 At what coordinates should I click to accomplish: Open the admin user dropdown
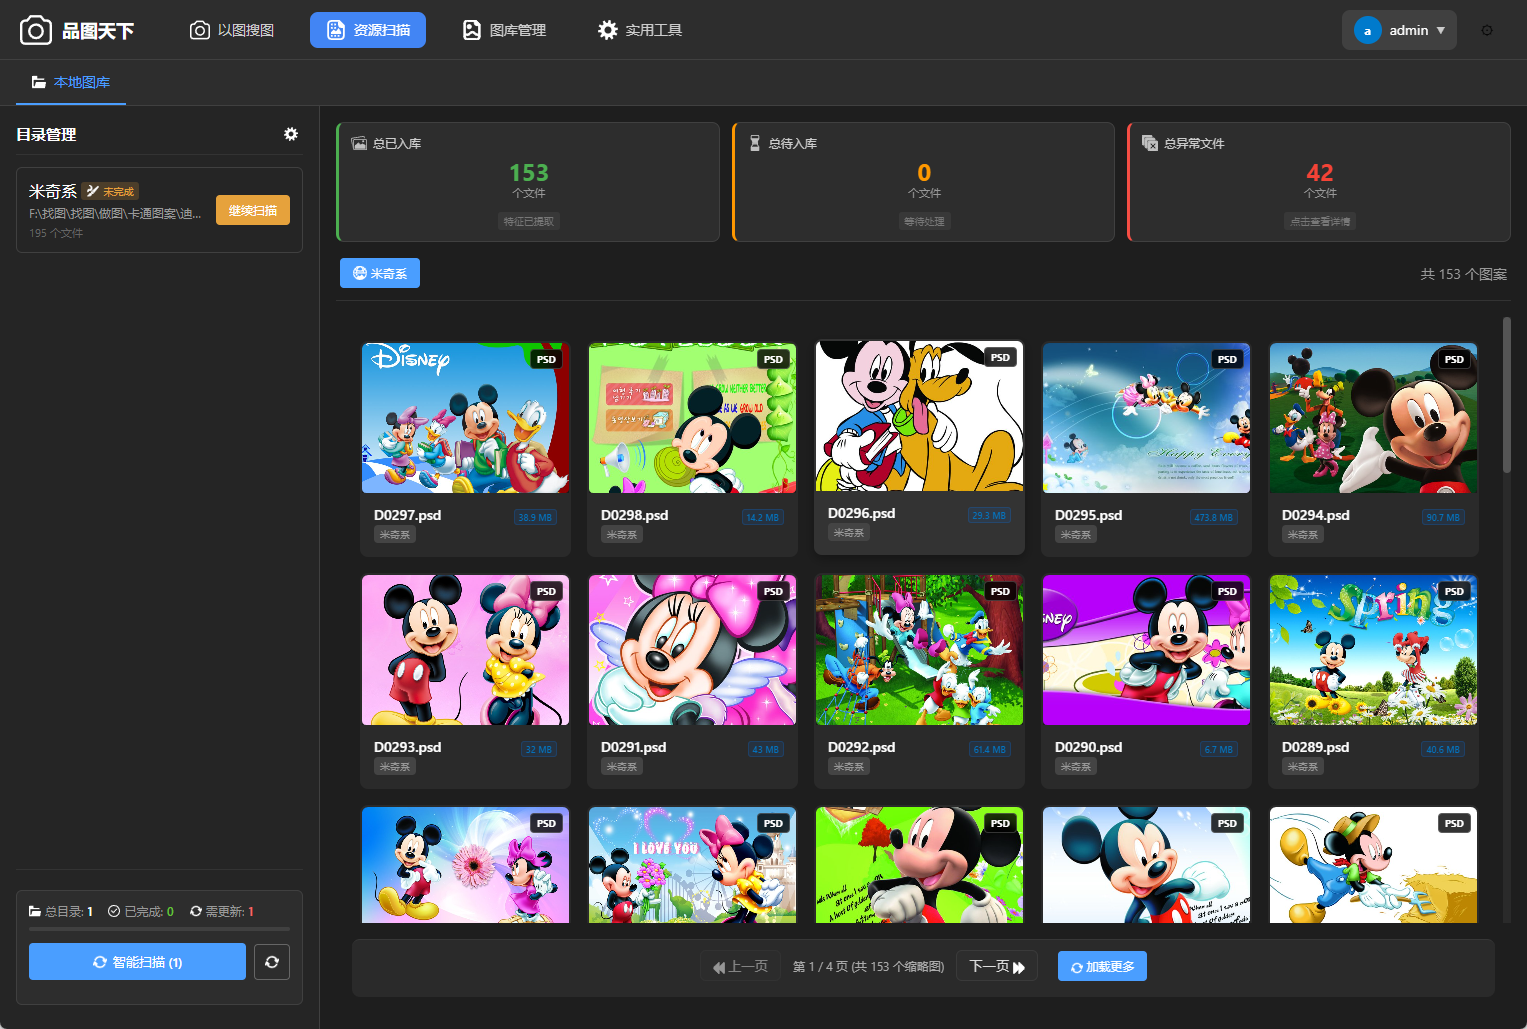[x=1399, y=31]
